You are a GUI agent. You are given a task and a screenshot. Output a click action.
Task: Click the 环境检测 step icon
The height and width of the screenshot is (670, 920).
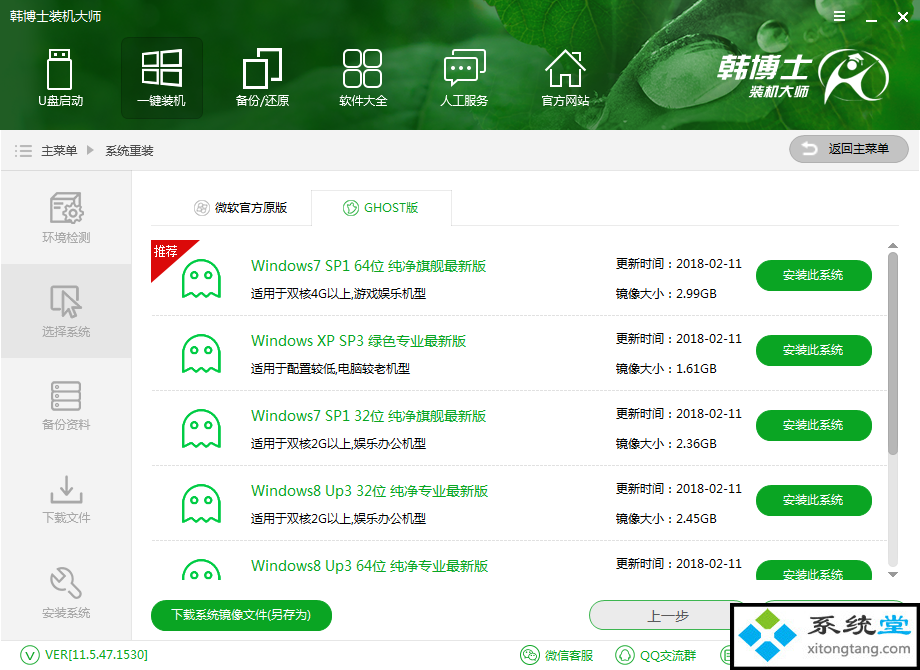coord(66,208)
